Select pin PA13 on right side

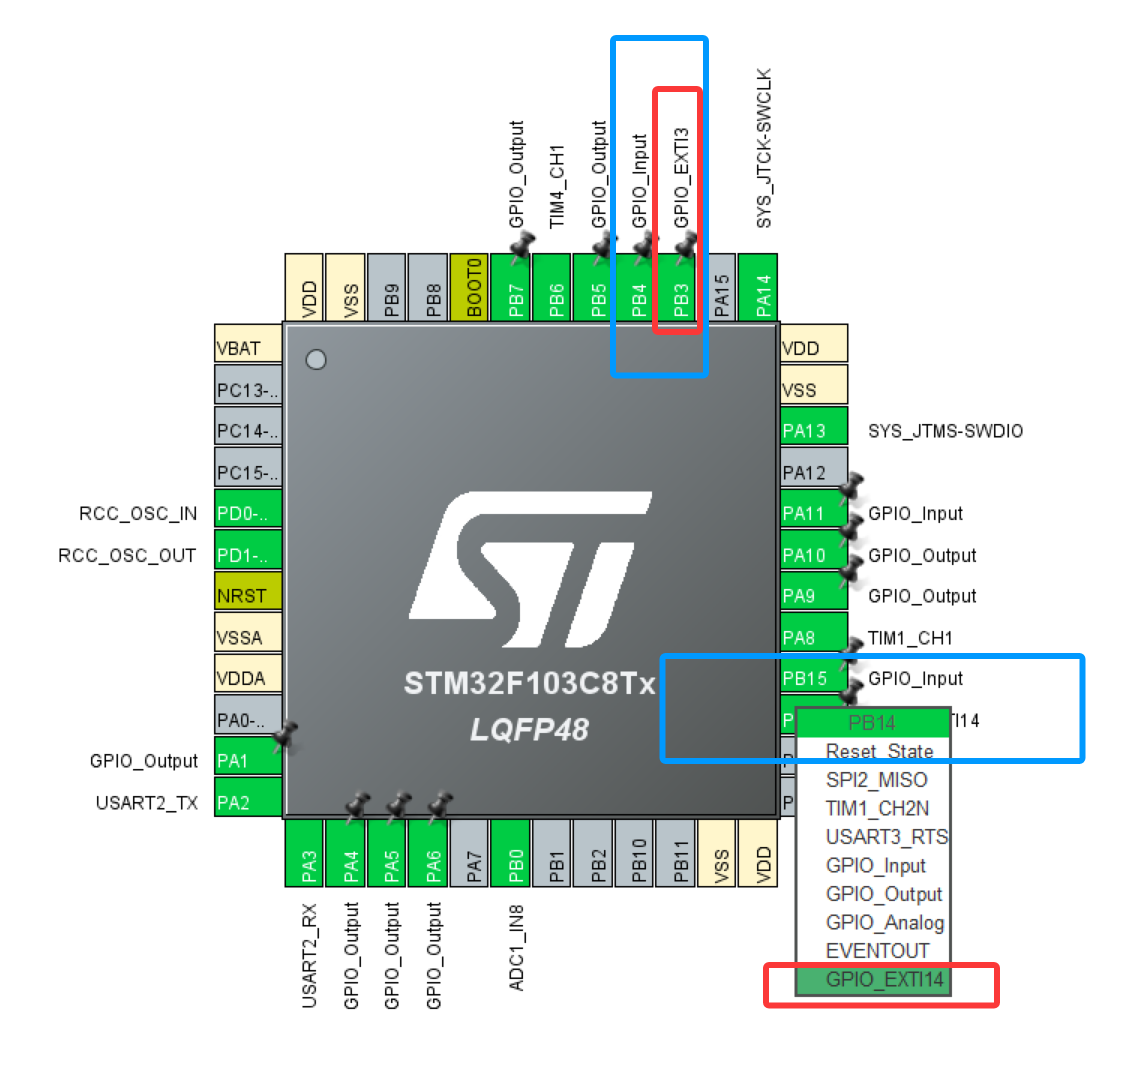pyautogui.click(x=814, y=426)
